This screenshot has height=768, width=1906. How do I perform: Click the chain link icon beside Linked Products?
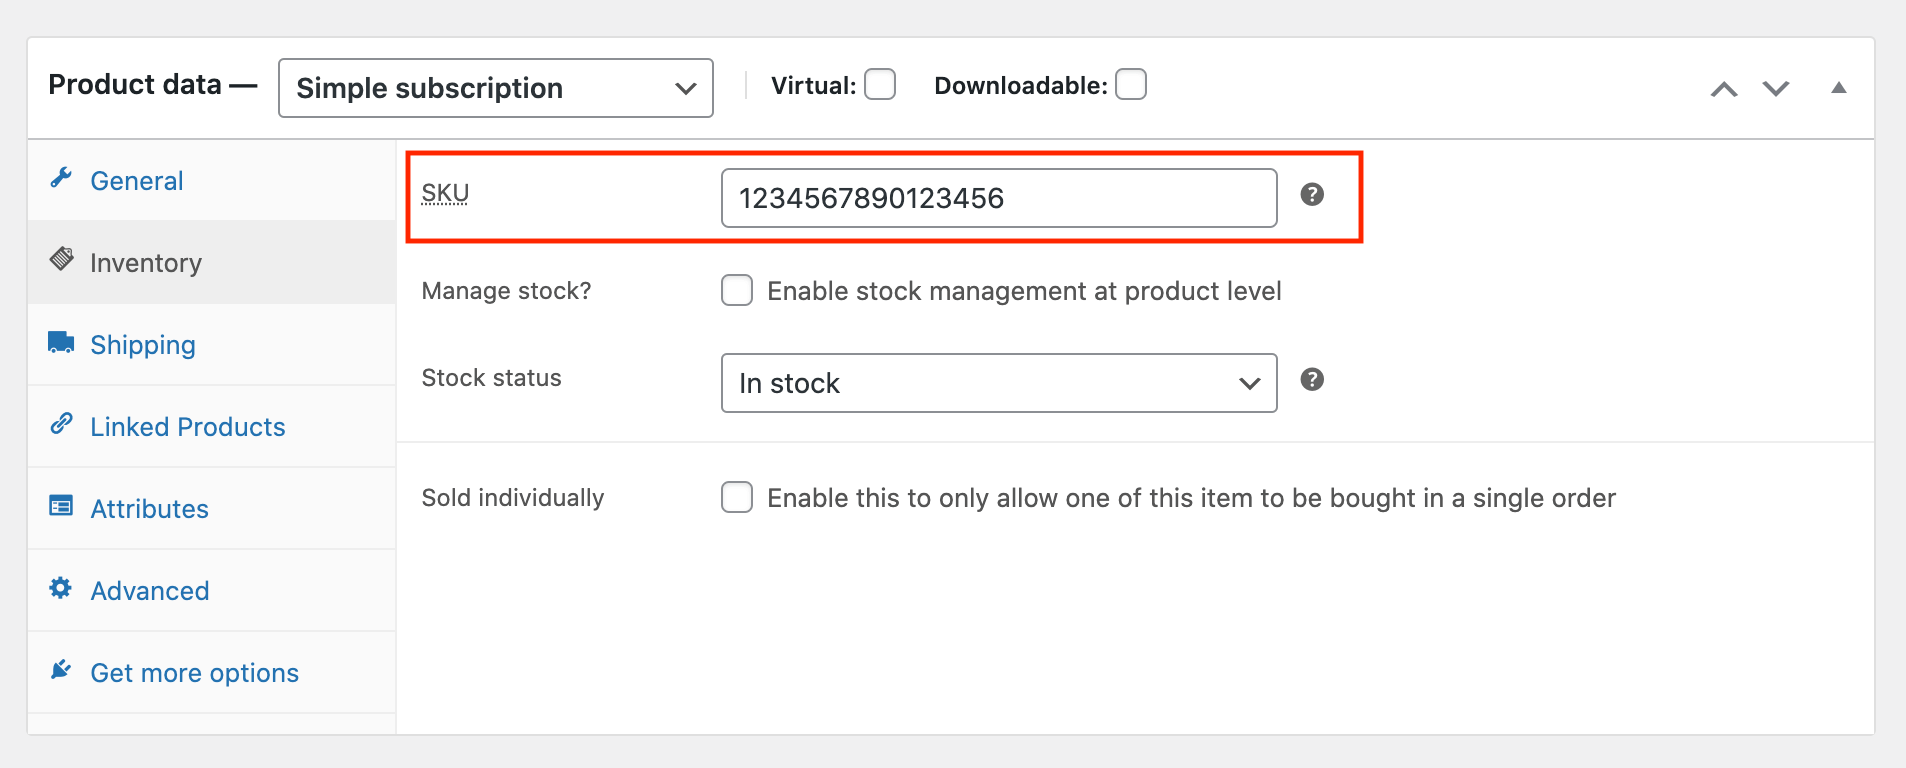pos(61,423)
